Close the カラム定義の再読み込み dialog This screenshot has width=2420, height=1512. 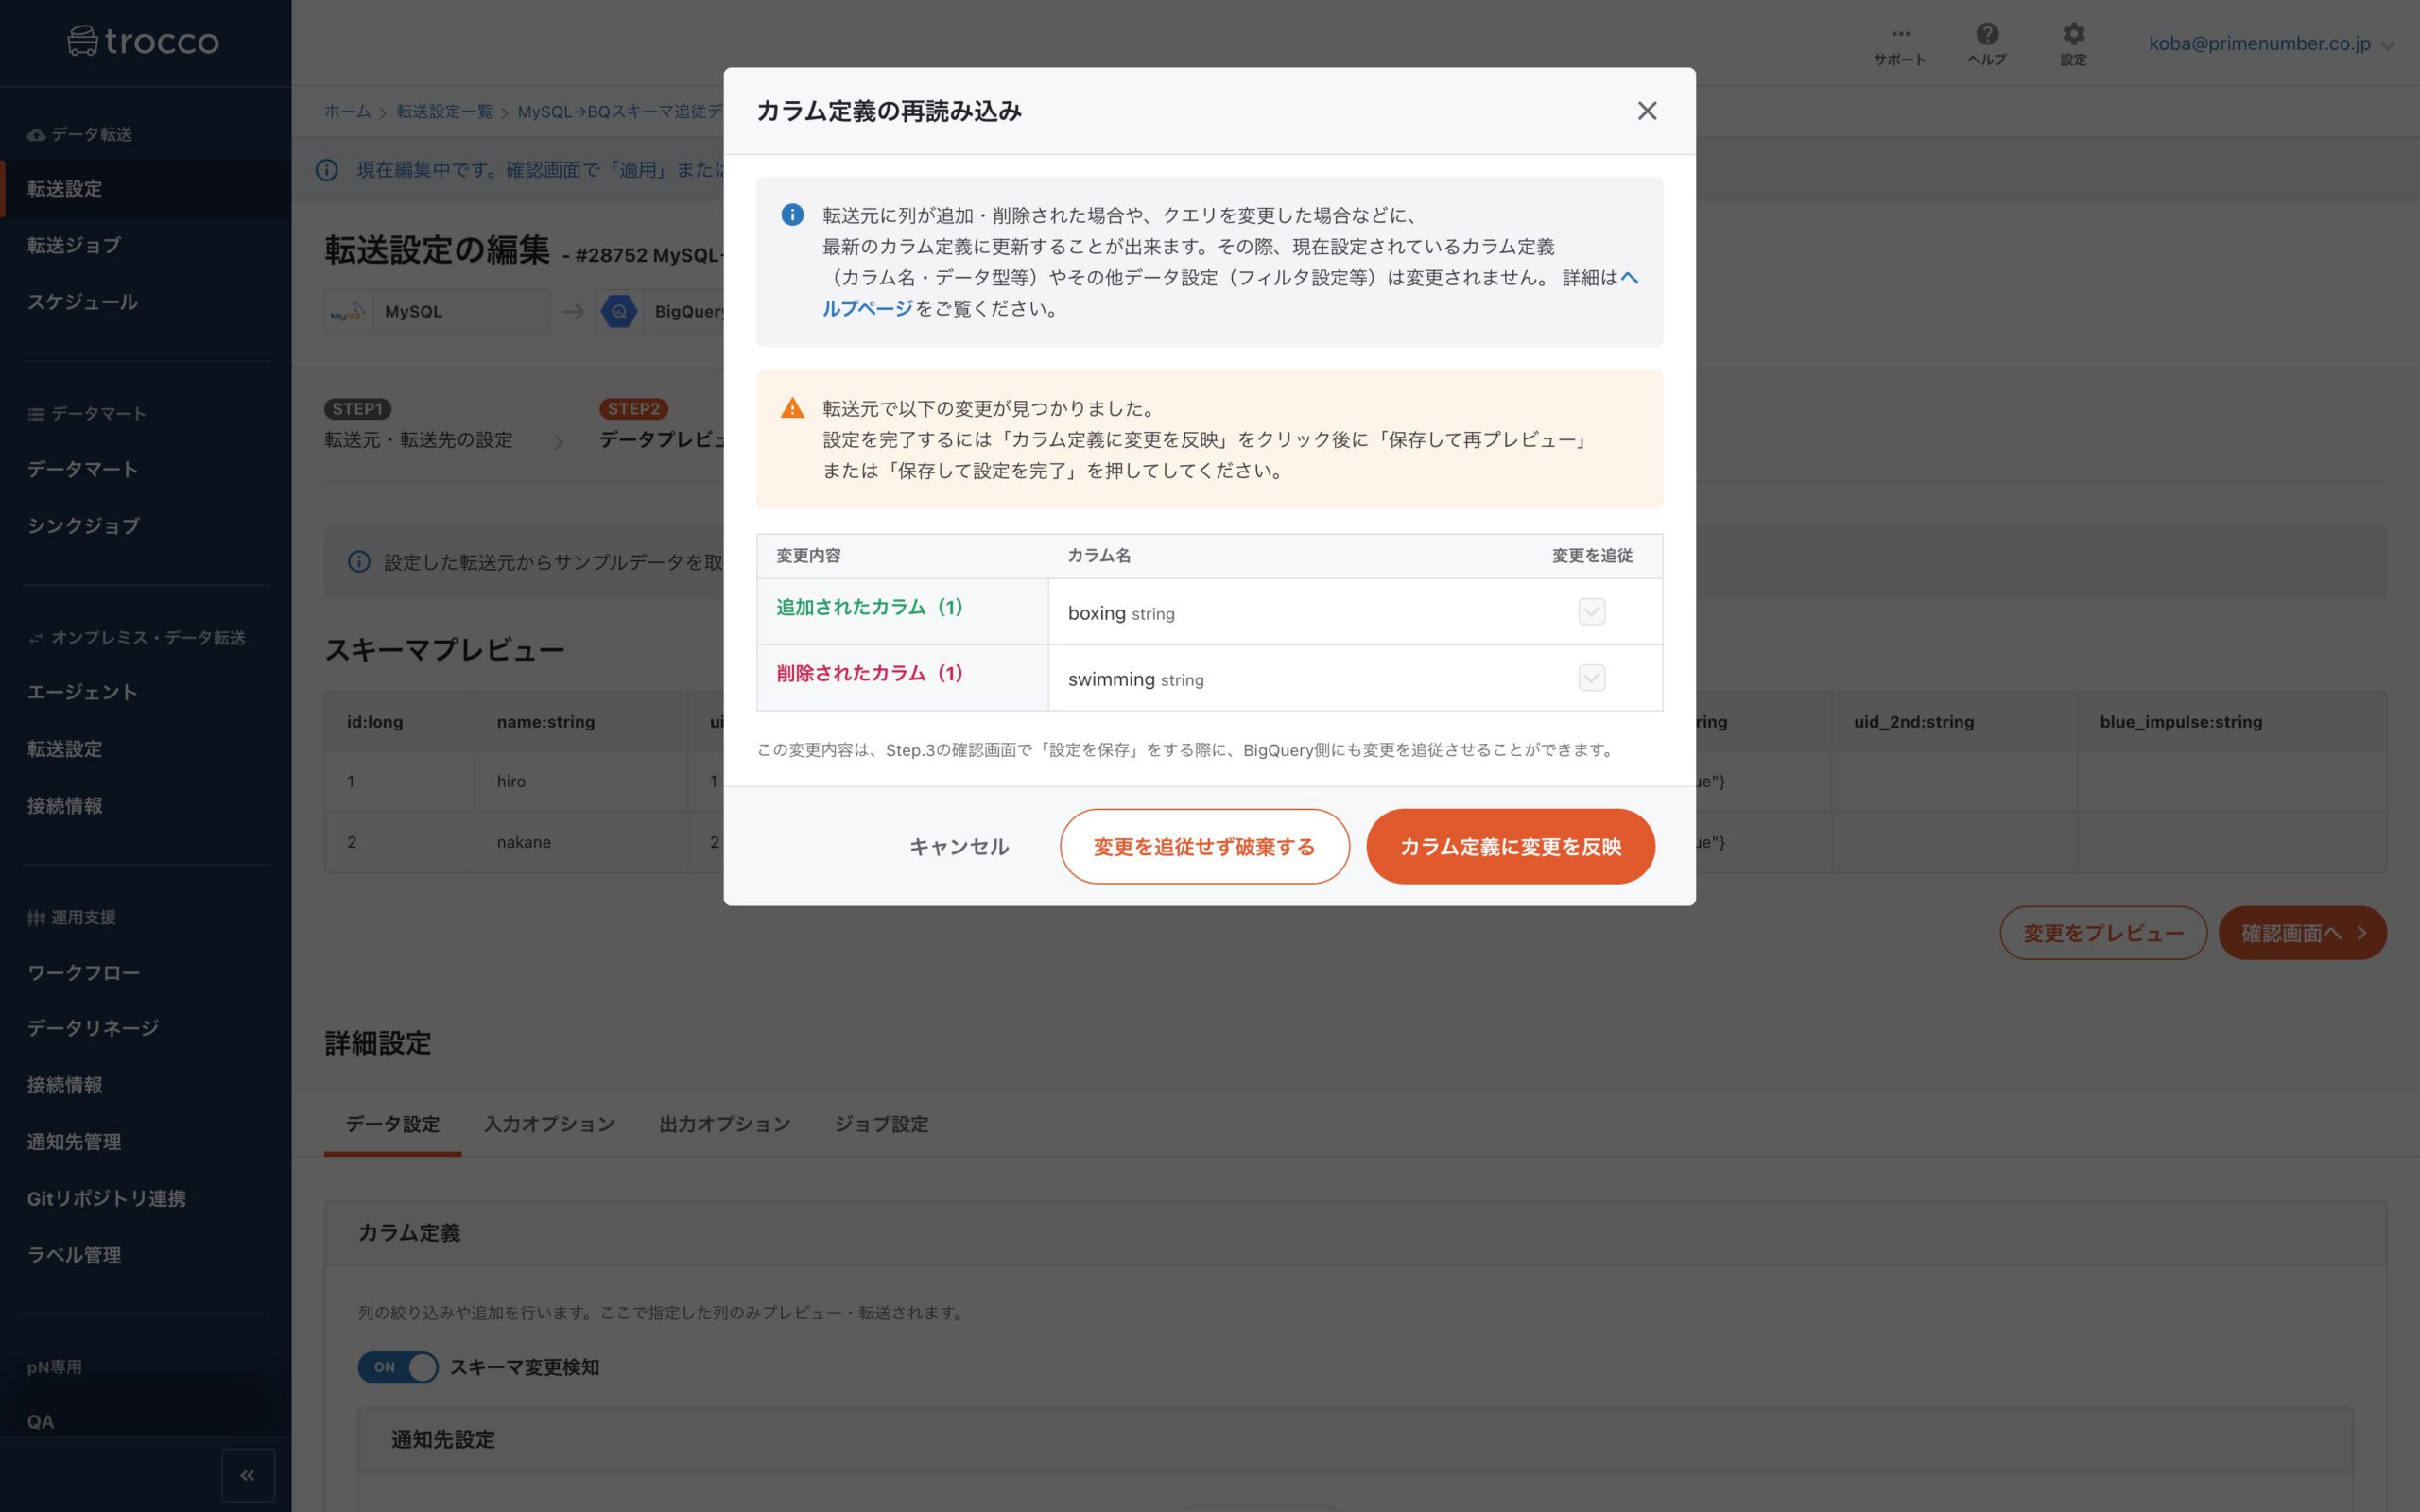1646,111
